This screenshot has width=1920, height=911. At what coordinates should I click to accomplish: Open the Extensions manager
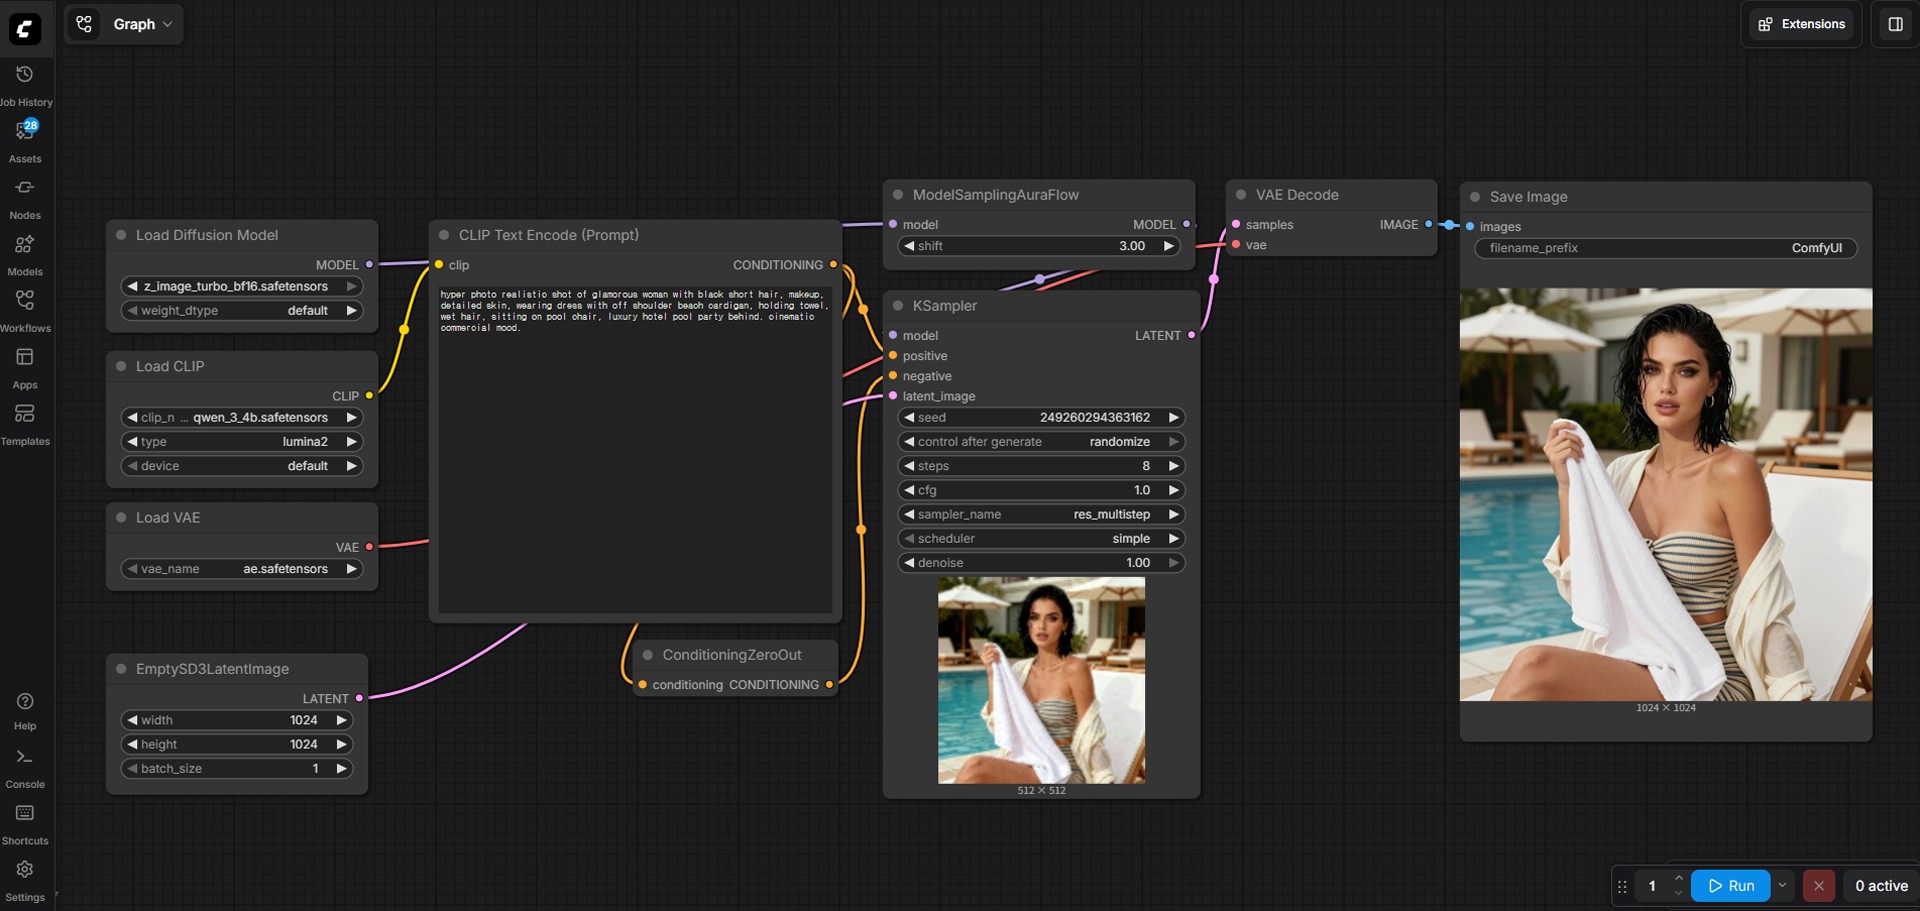1802,24
